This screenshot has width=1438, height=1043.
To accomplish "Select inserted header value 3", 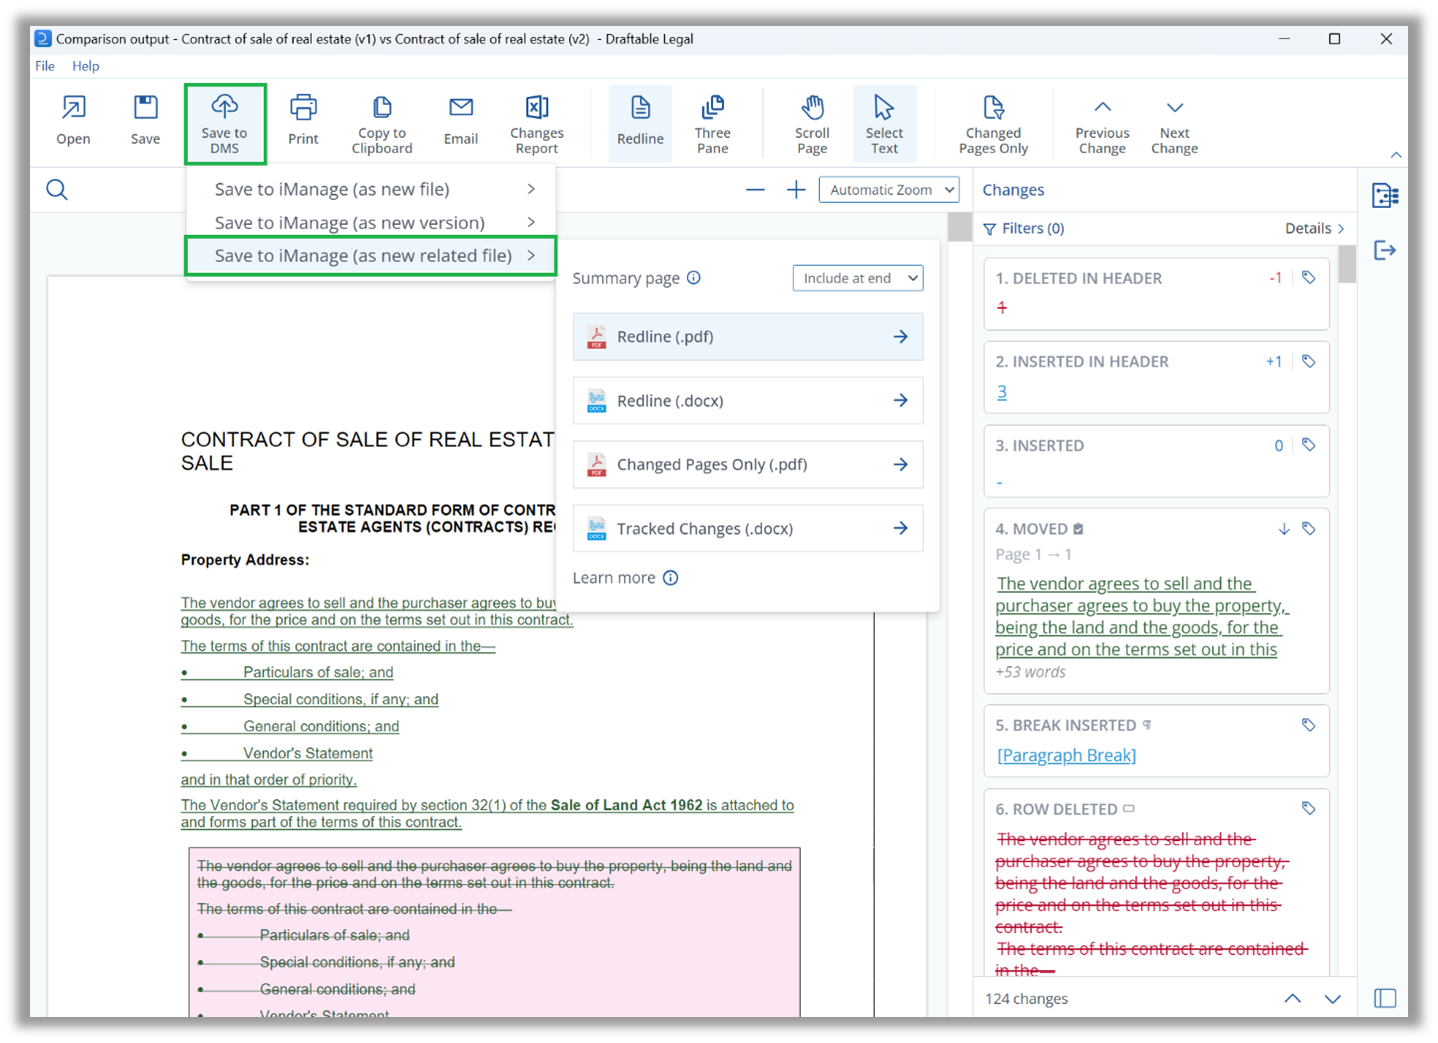I will pyautogui.click(x=1002, y=392).
